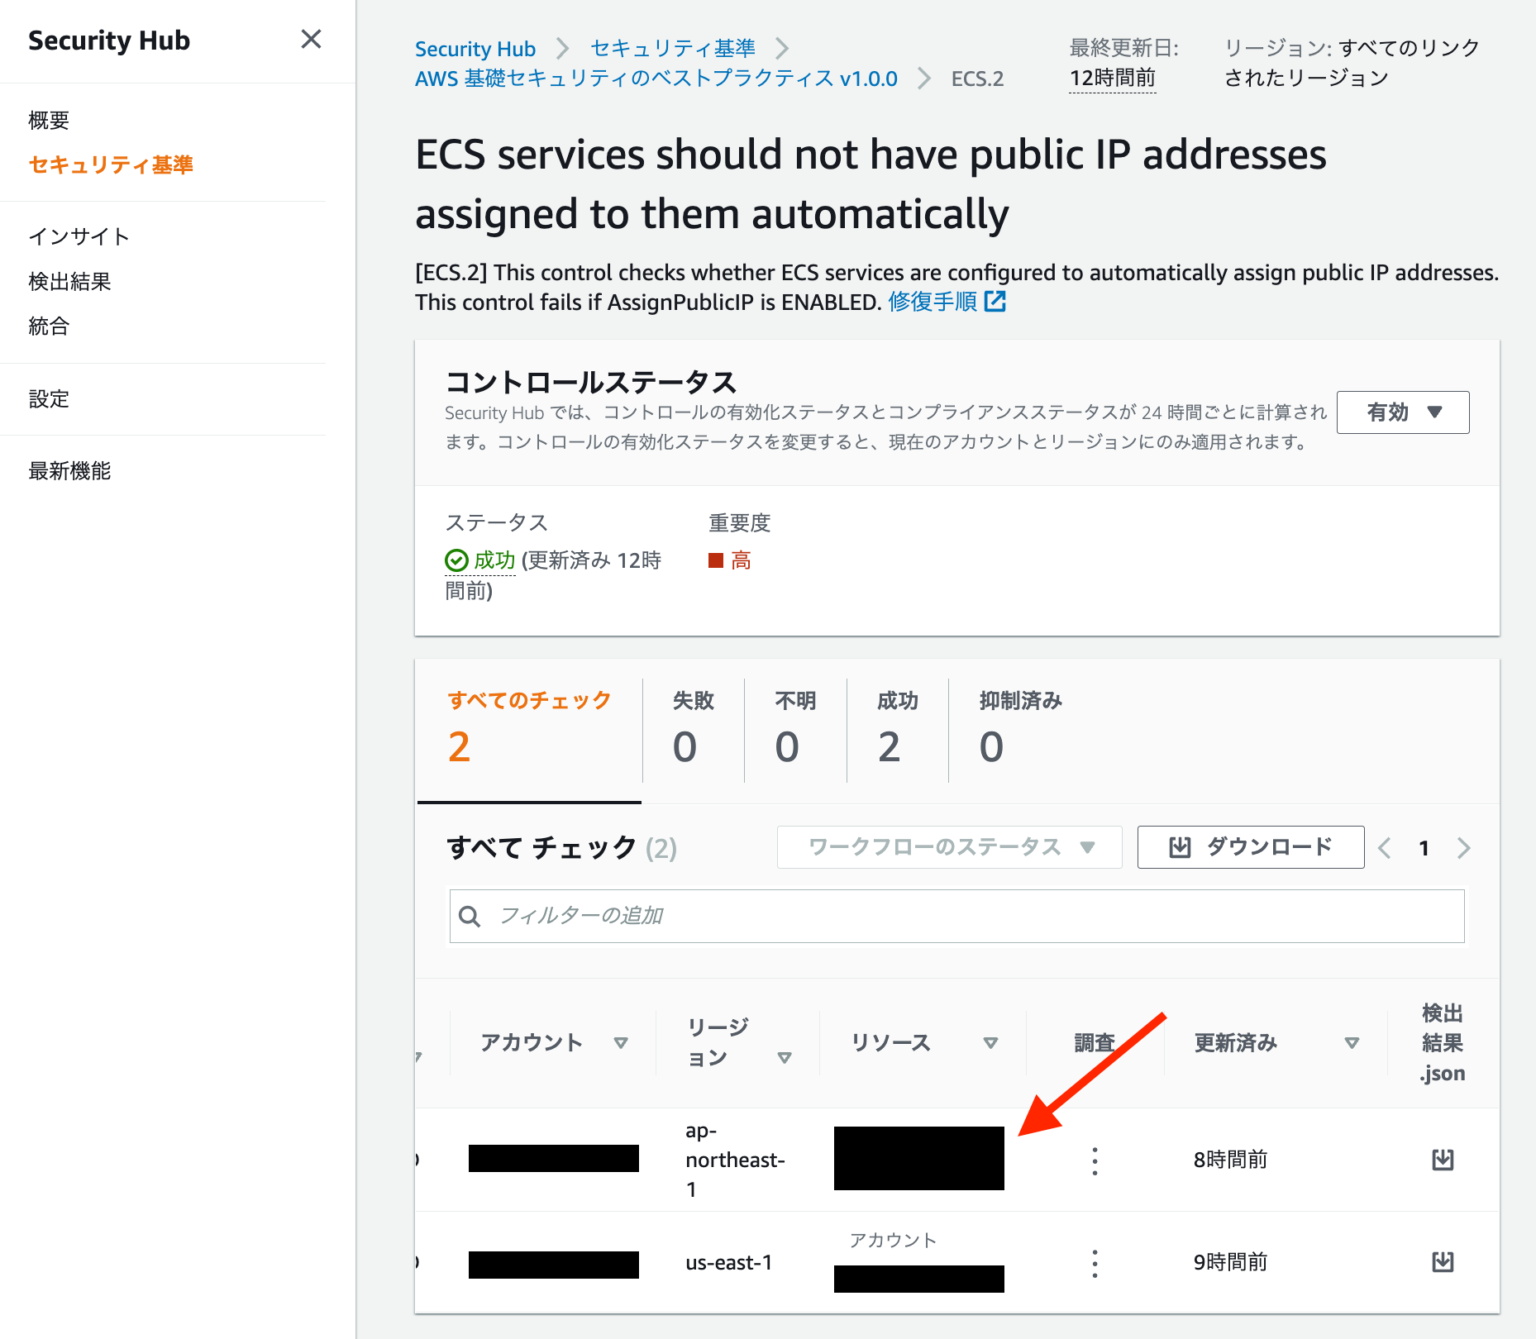1536x1339 pixels.
Task: Download the 検出結果.json for the us-east-1 row
Action: pyautogui.click(x=1442, y=1261)
